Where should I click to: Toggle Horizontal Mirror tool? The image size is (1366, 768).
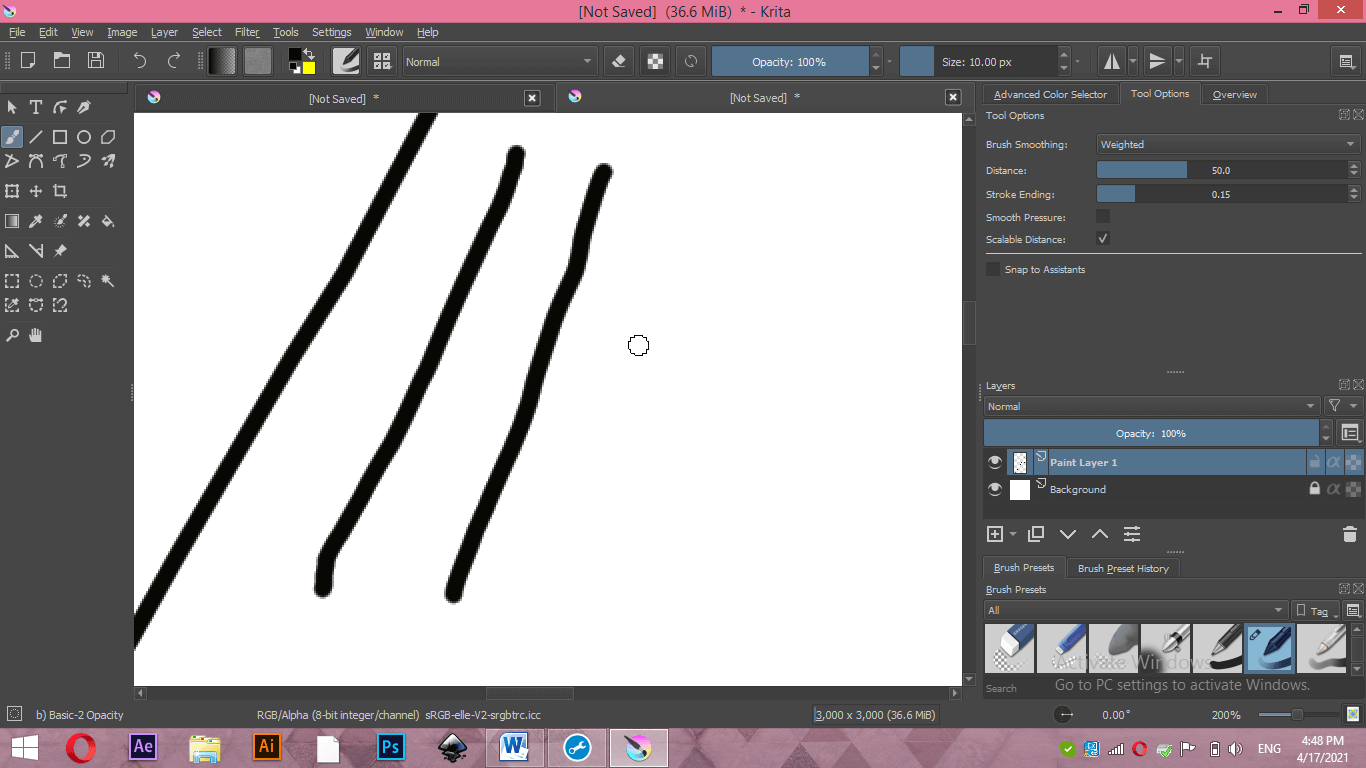(1112, 61)
